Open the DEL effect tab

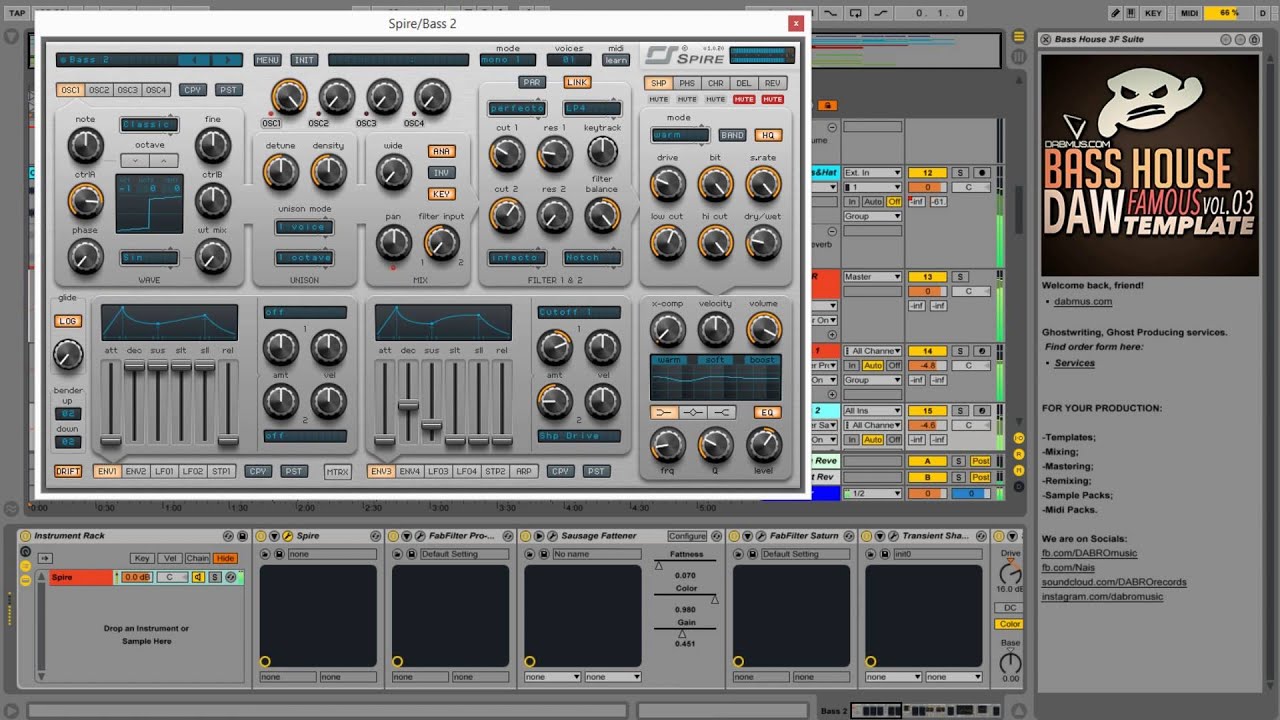[x=744, y=83]
